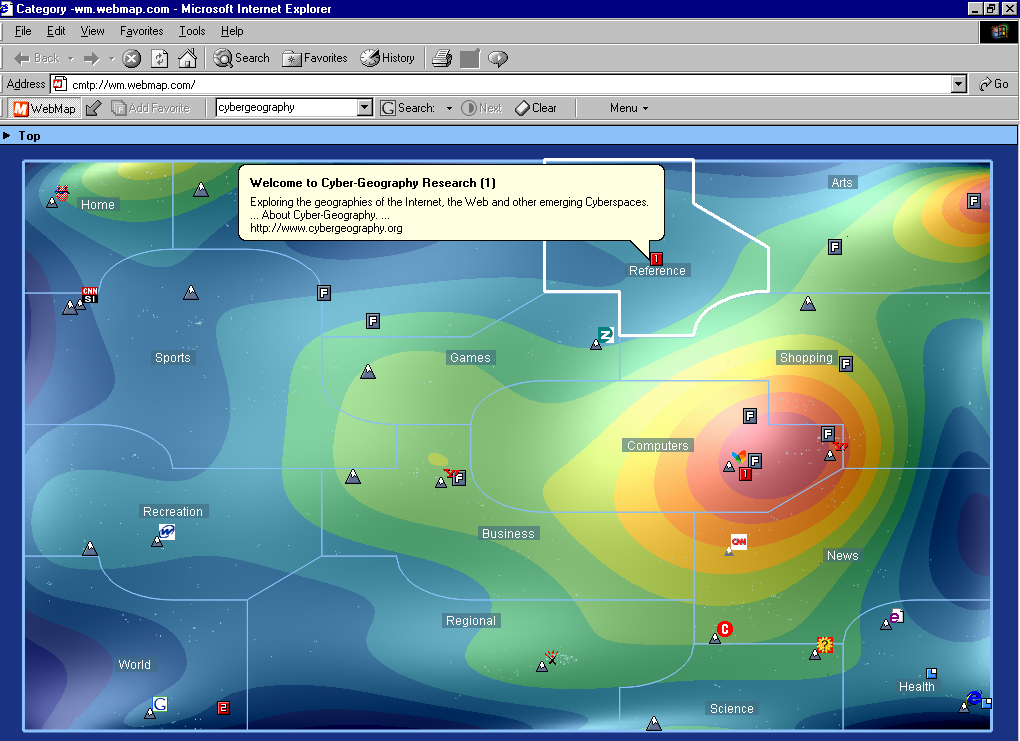The width and height of the screenshot is (1020, 741).
Task: Select the Computers category on the map
Action: [x=658, y=446]
